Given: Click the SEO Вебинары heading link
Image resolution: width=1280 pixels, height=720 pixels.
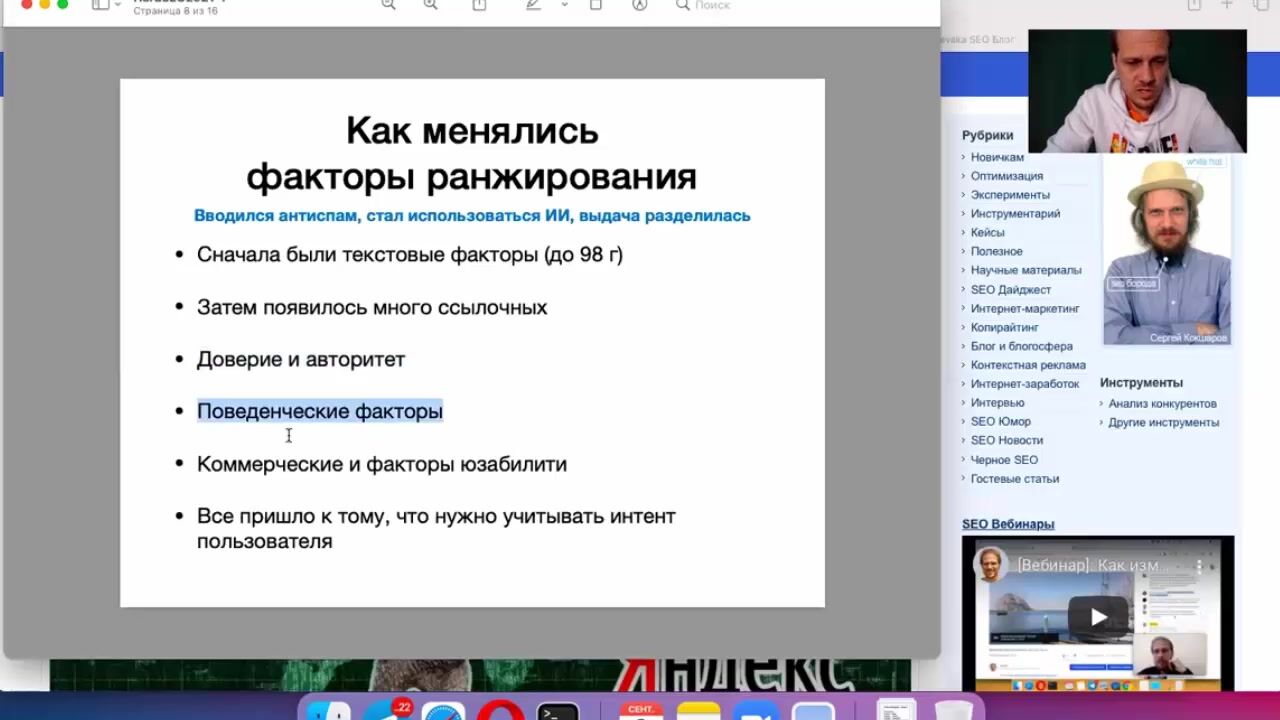Looking at the screenshot, I should click(1008, 524).
